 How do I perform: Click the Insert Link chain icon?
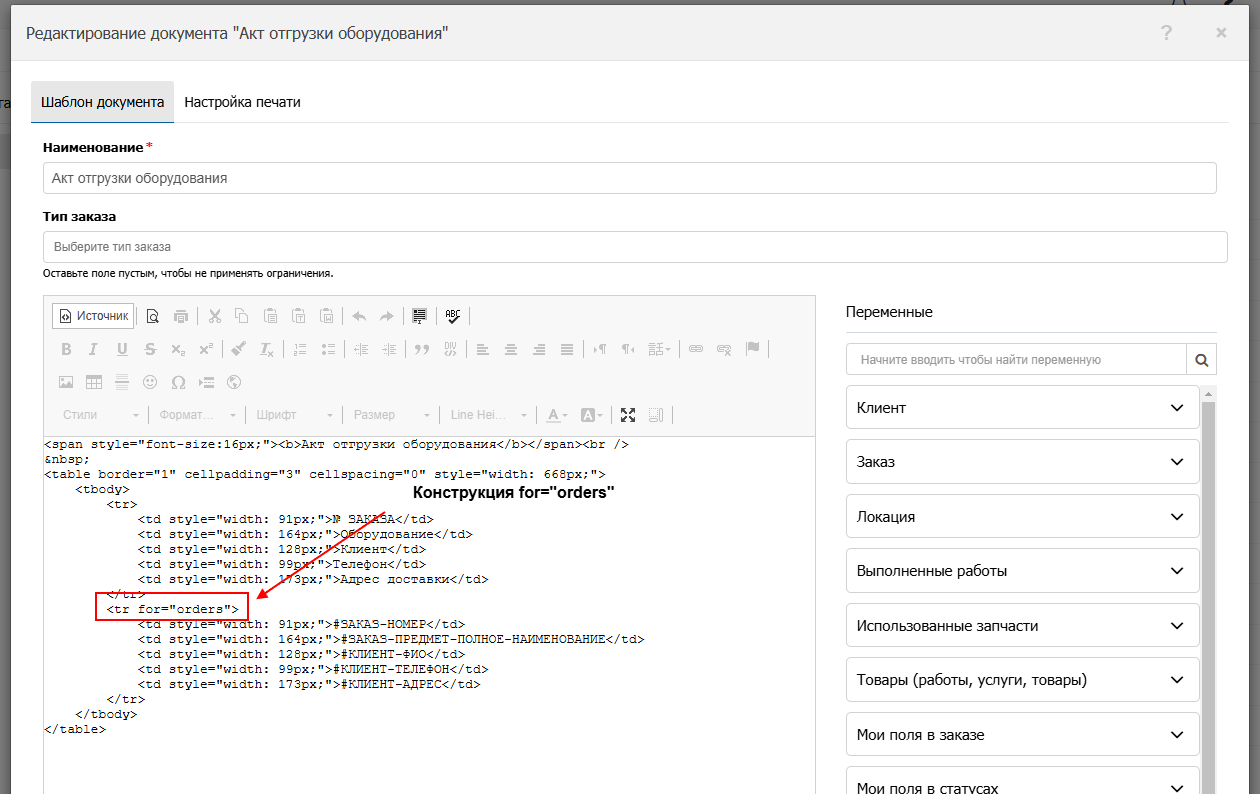(x=695, y=349)
